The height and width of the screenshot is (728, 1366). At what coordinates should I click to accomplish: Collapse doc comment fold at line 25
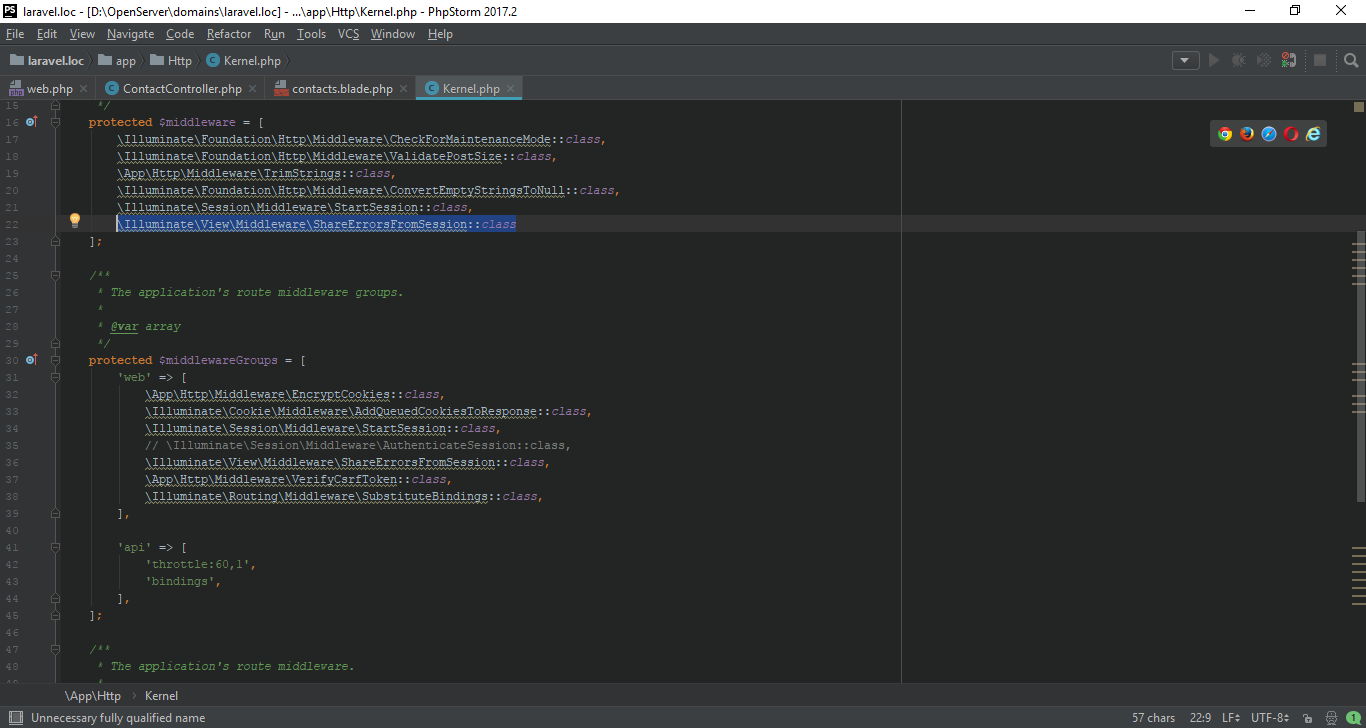pyautogui.click(x=55, y=275)
